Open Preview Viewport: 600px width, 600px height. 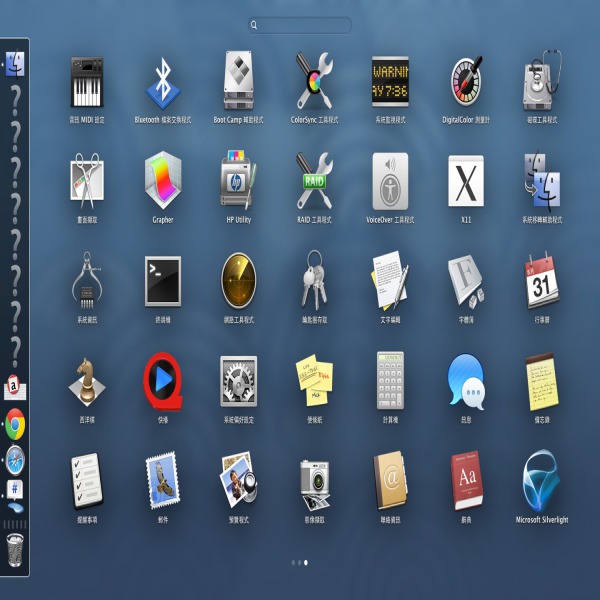pyautogui.click(x=238, y=480)
